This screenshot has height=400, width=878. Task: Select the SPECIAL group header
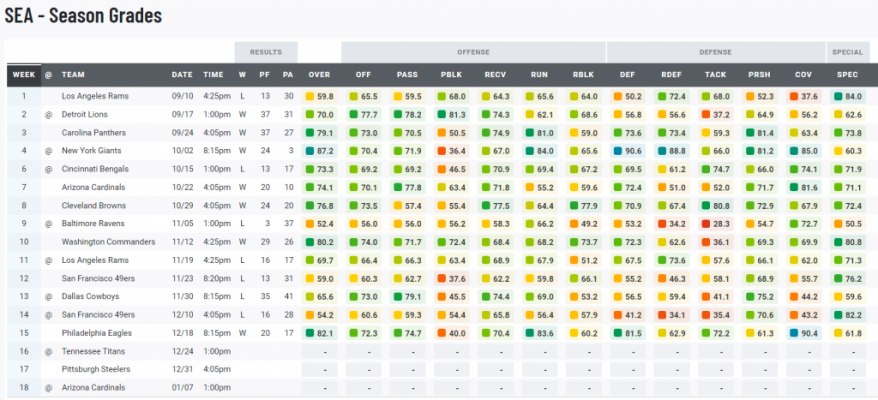point(847,52)
